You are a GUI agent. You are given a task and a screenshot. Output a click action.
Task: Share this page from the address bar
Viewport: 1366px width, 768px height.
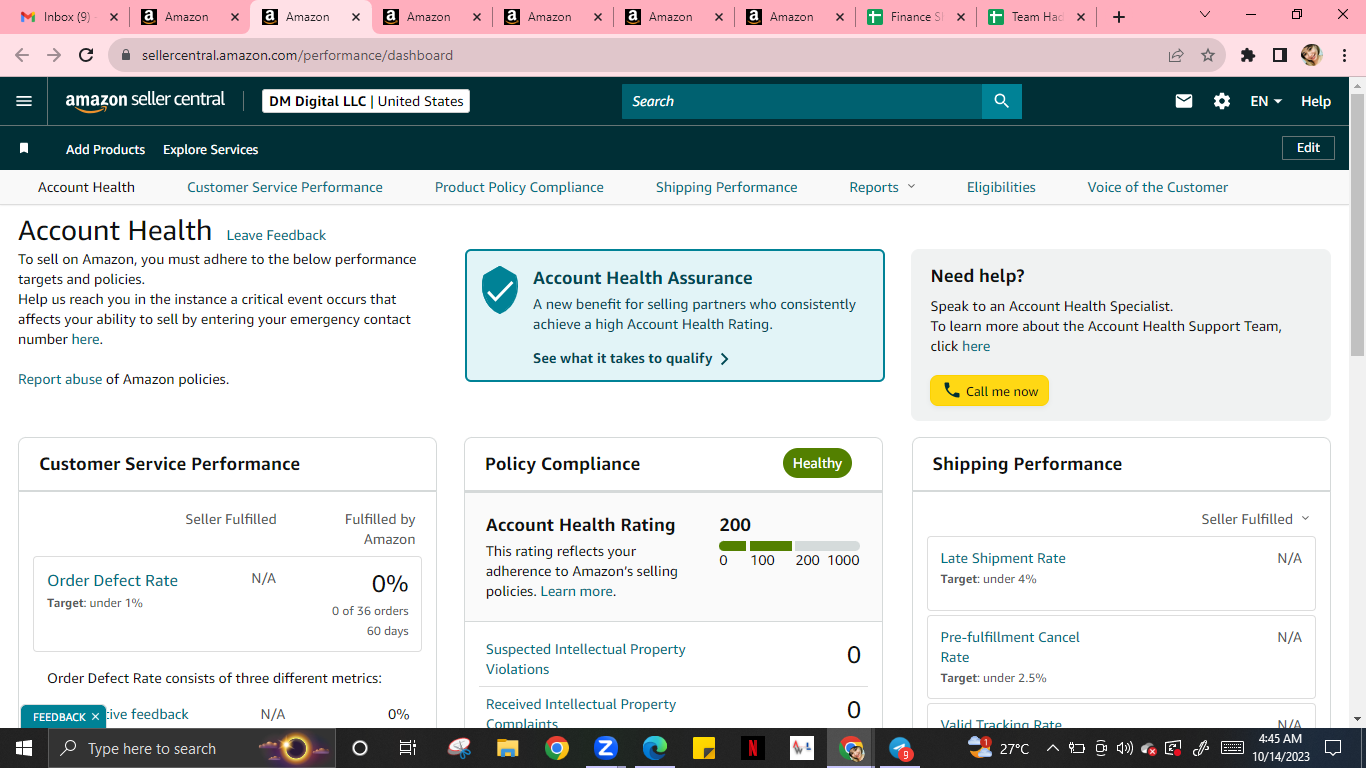pos(1176,56)
